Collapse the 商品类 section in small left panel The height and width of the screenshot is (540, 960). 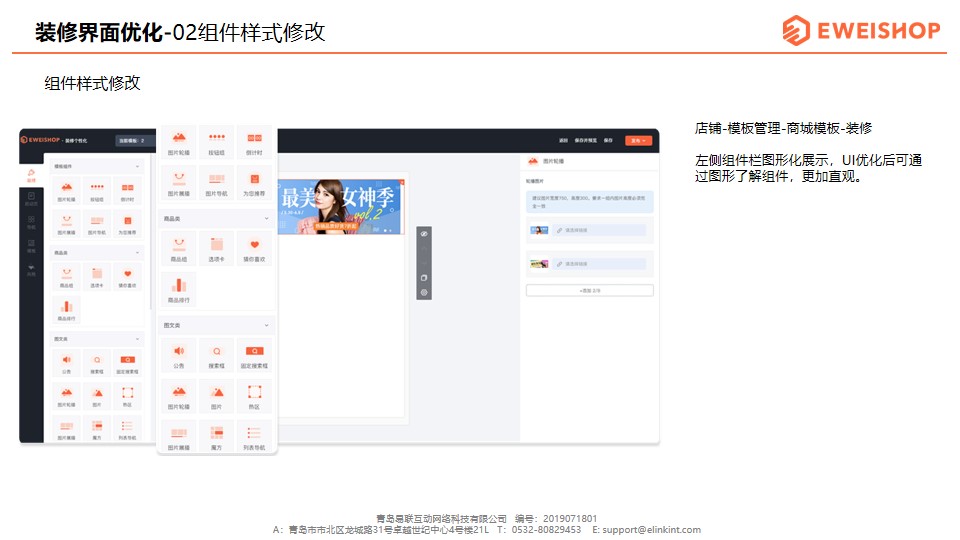coord(137,253)
